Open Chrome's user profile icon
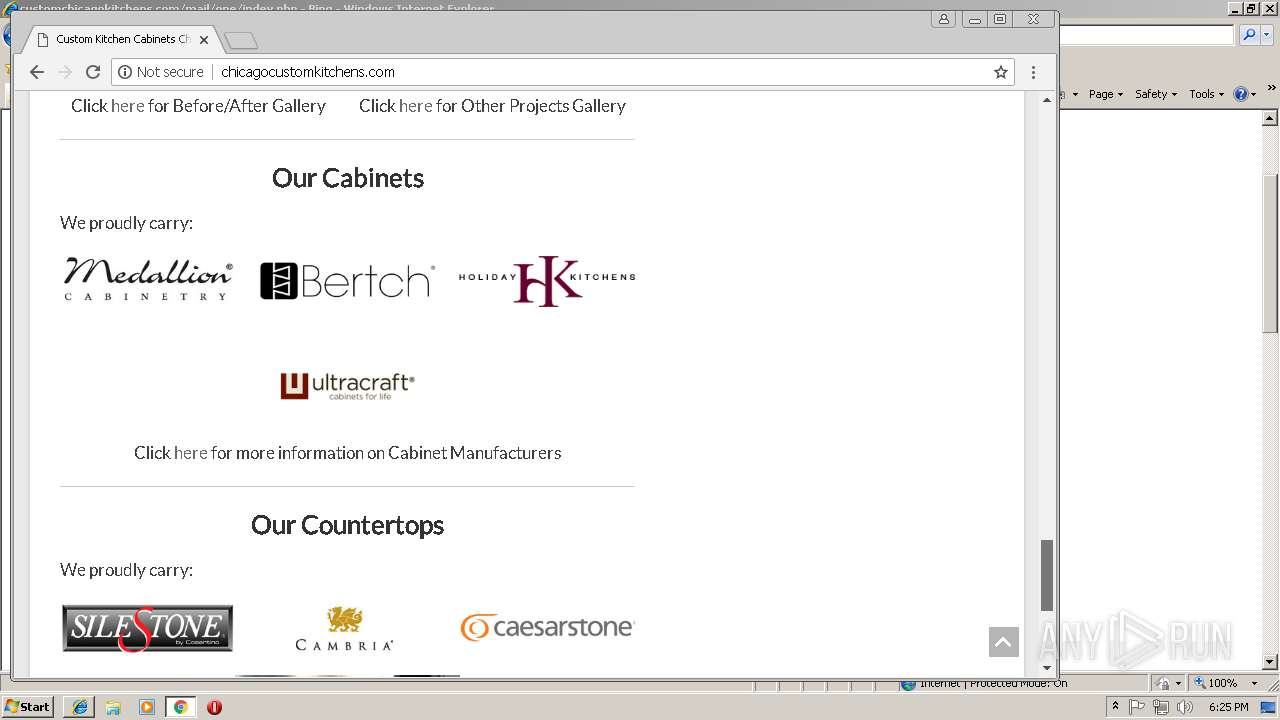Viewport: 1280px width, 720px height. (x=943, y=19)
